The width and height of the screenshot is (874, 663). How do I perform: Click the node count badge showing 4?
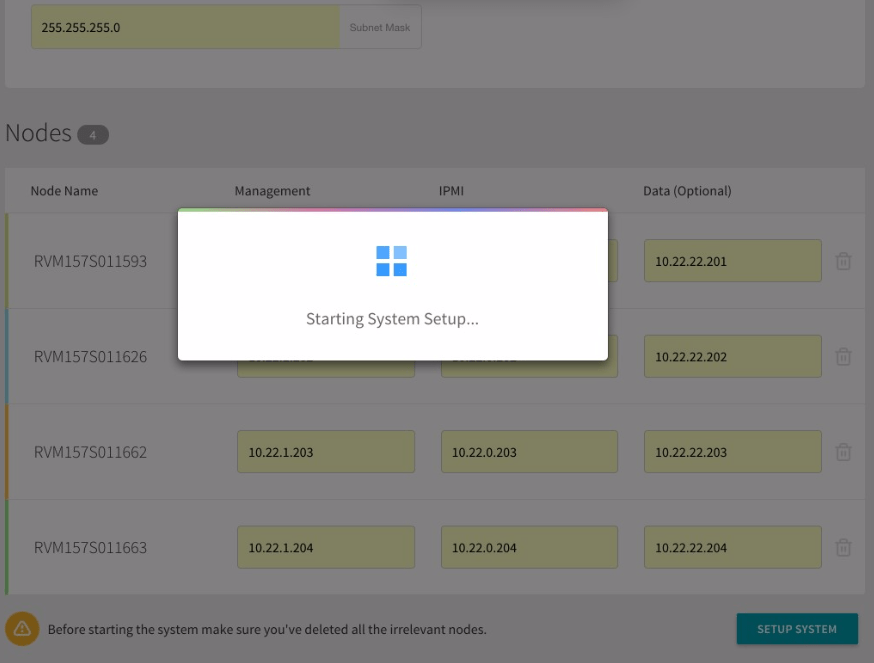coord(92,133)
